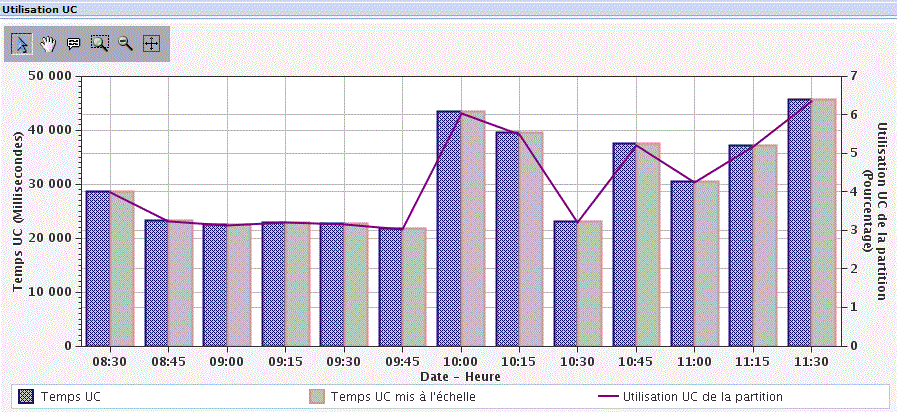Click the gray scaled bar at 09:45

(x=414, y=287)
